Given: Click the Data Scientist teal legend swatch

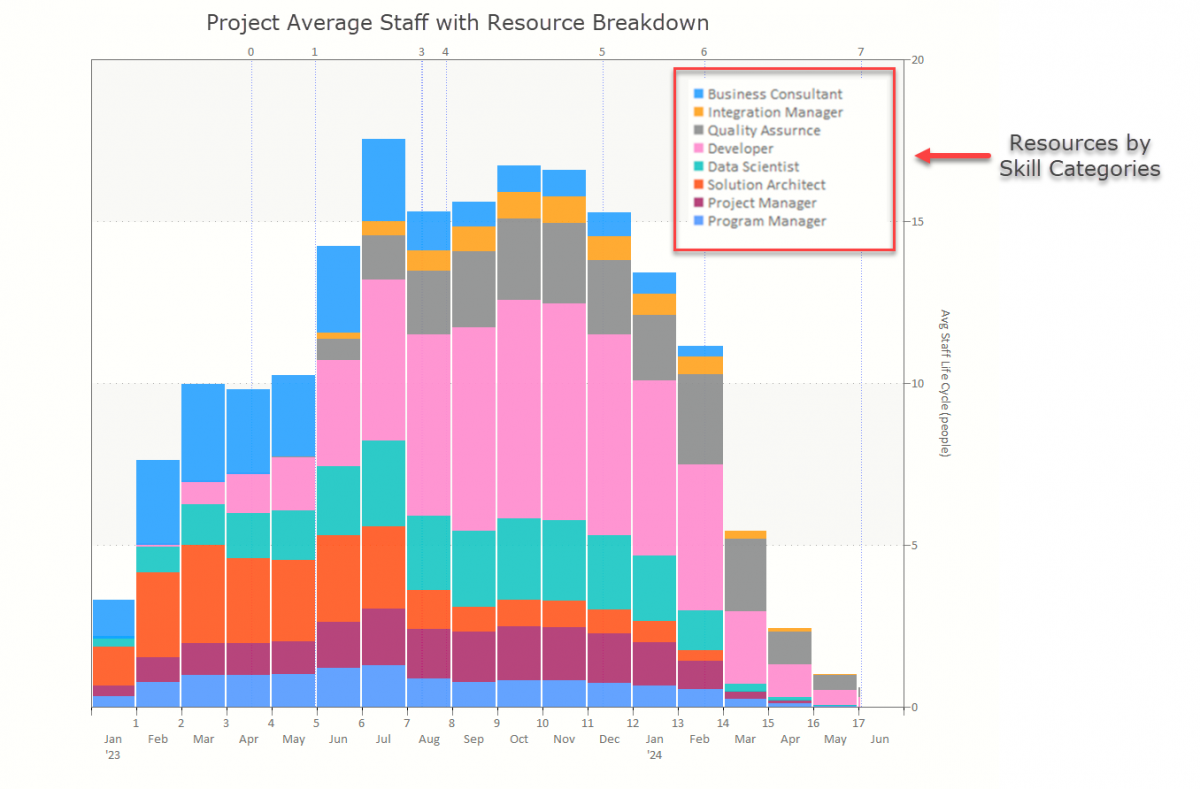Looking at the screenshot, I should (x=699, y=166).
